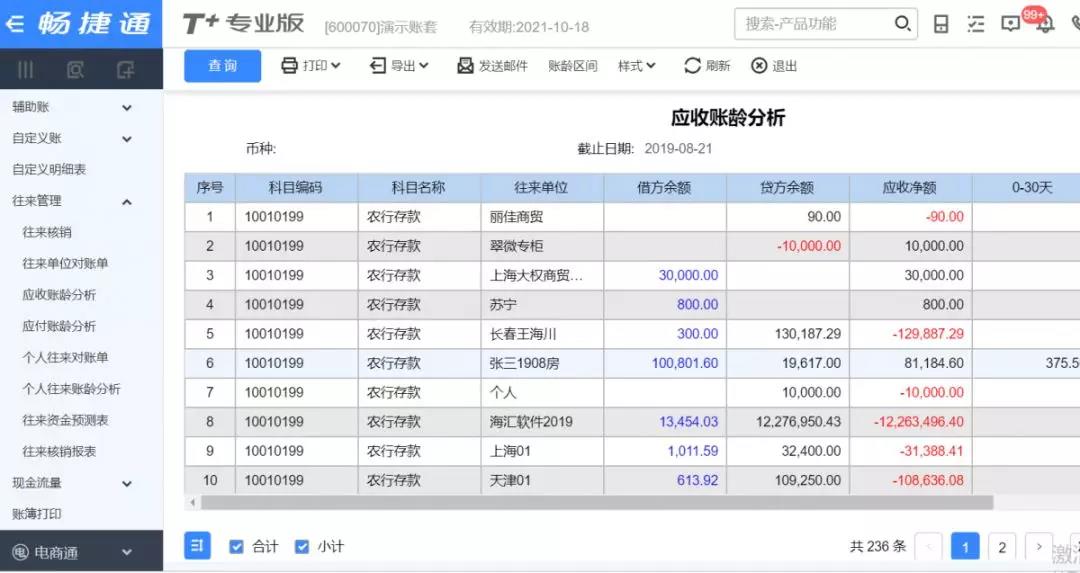
Task: Click the 刷新 refresh icon
Action: [693, 66]
